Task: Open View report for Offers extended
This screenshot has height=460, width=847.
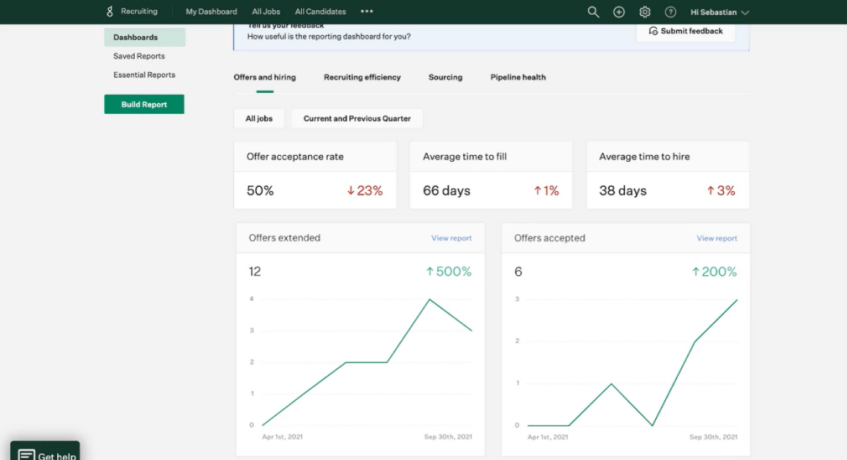Action: tap(451, 238)
